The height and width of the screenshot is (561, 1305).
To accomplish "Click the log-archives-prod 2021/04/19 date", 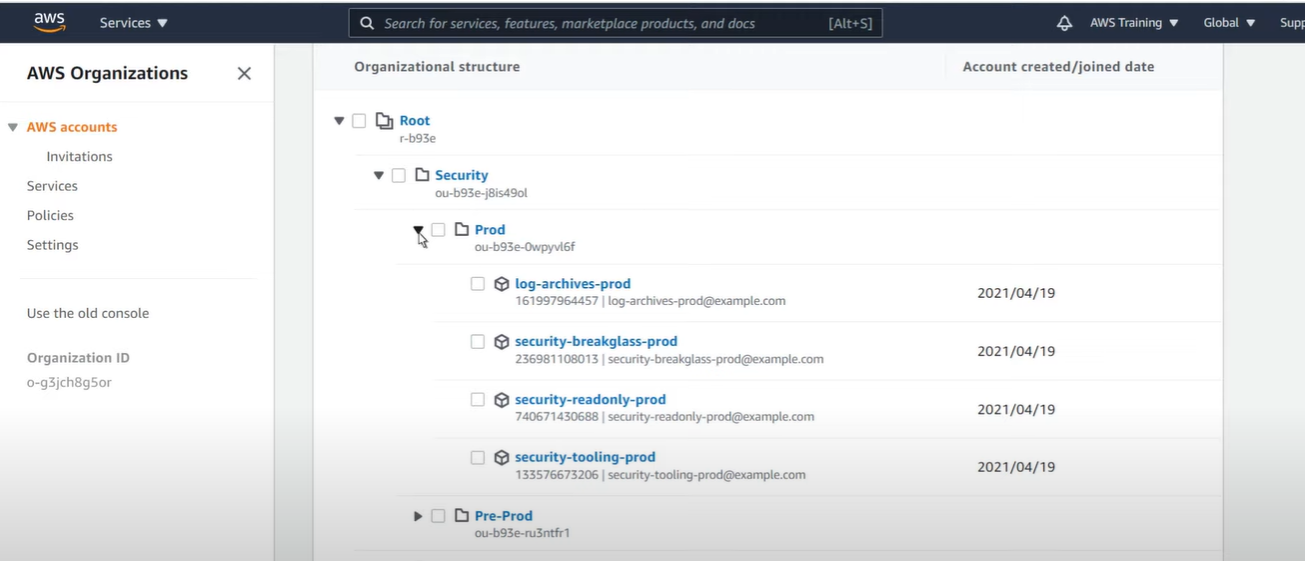I will pos(1016,293).
